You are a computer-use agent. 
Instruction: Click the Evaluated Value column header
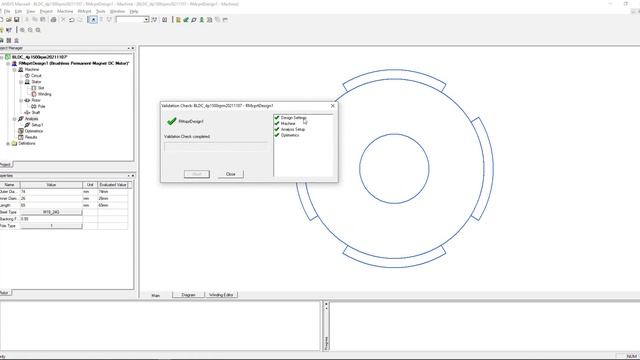click(113, 185)
